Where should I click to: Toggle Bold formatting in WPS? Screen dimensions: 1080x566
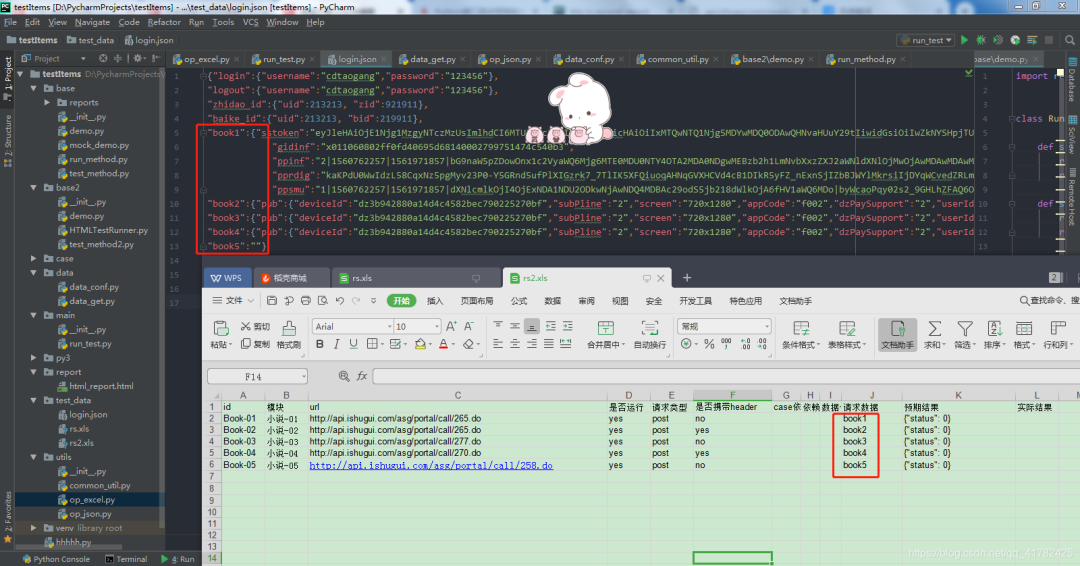pyautogui.click(x=320, y=344)
